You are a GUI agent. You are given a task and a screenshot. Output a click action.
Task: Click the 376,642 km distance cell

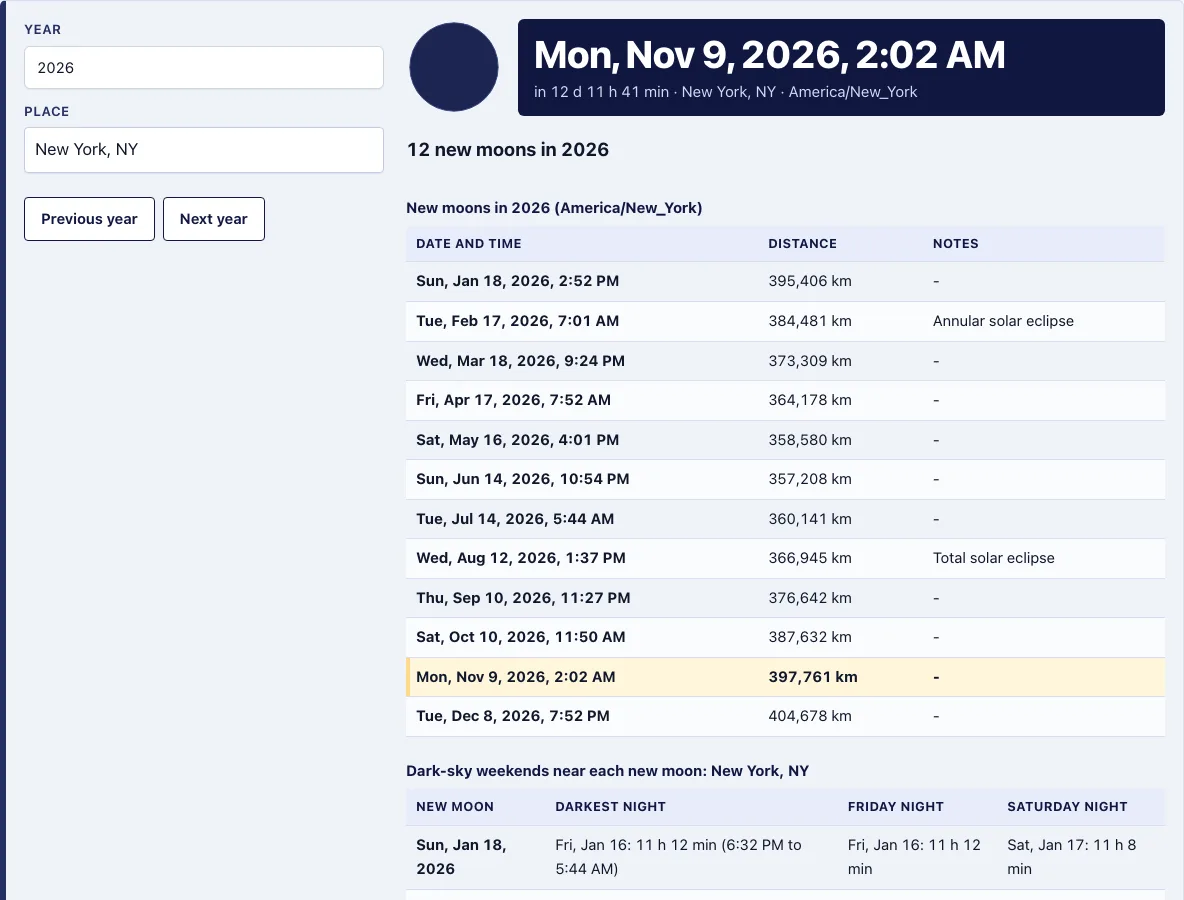(x=809, y=598)
